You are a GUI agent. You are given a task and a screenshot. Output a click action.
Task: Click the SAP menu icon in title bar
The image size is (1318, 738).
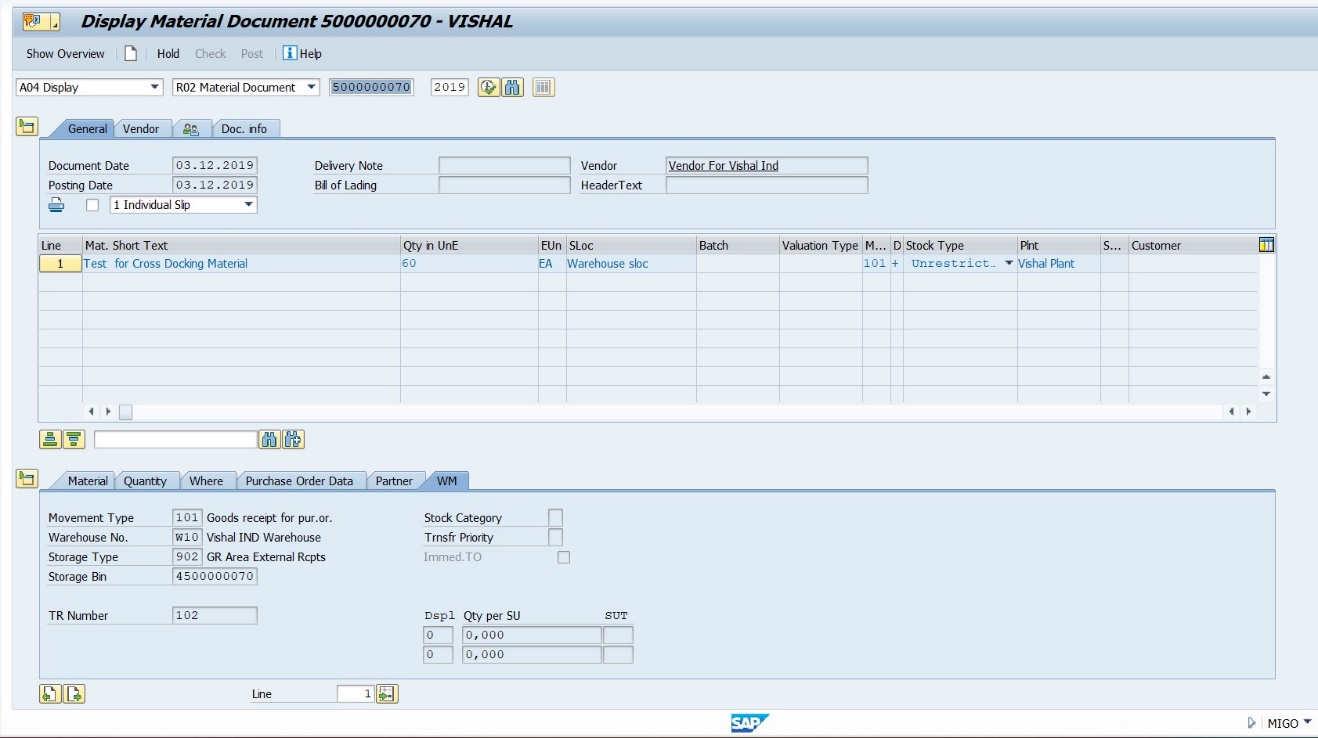41,21
